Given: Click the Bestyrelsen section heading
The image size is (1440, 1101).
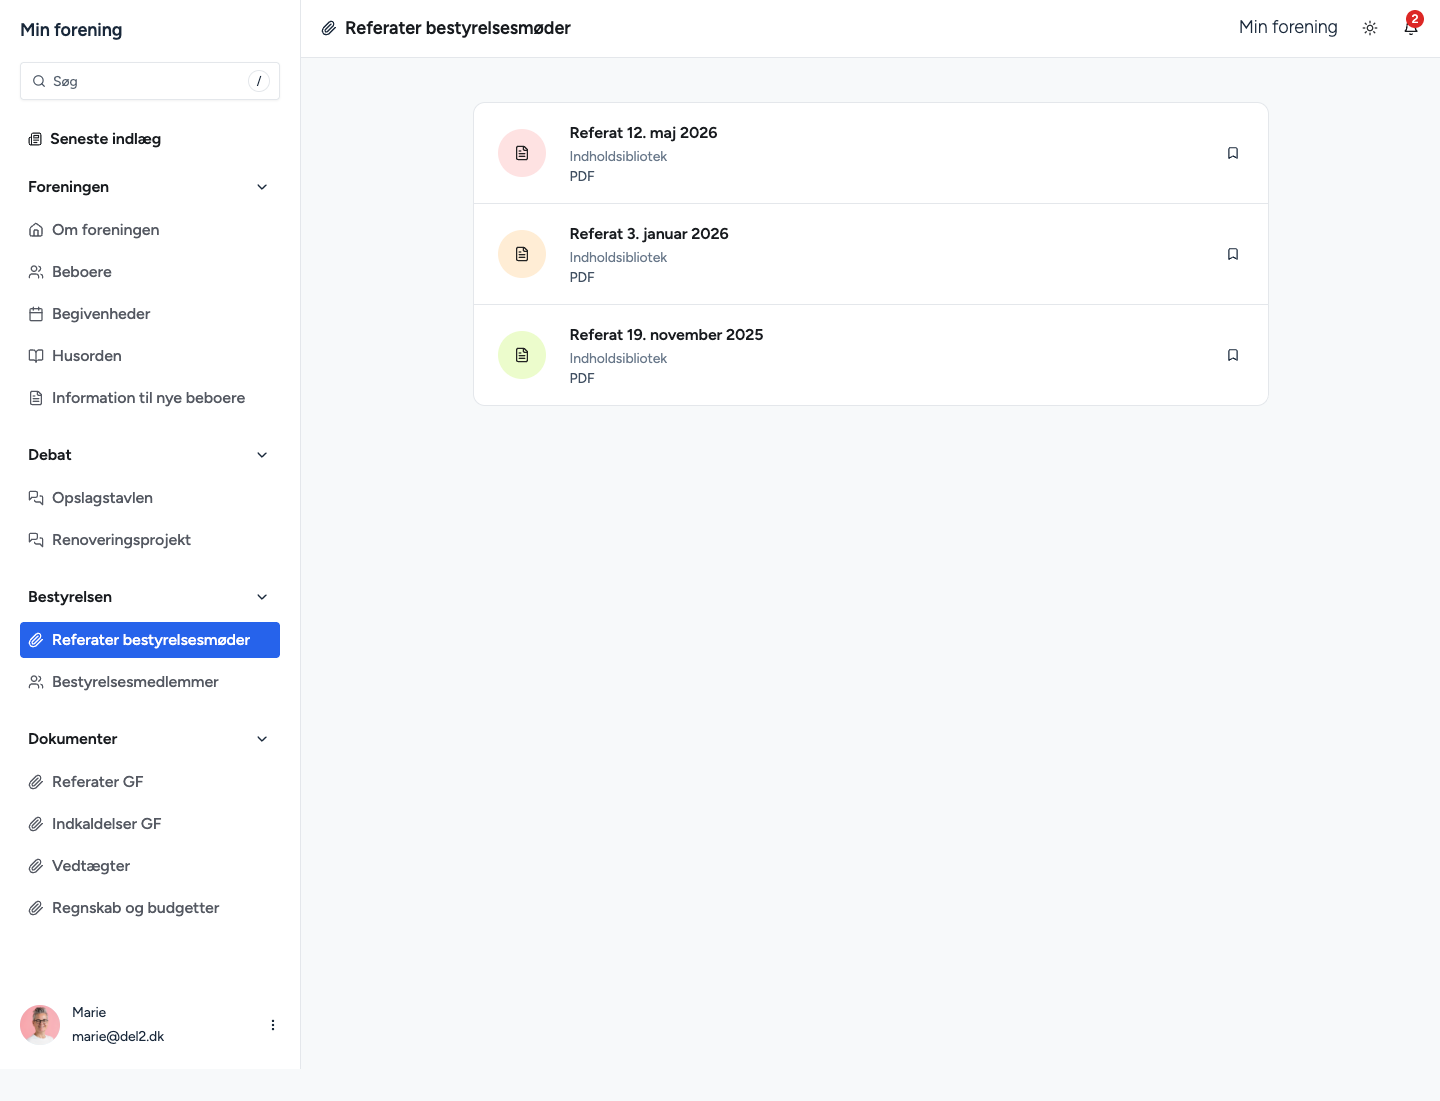Looking at the screenshot, I should (x=70, y=597).
